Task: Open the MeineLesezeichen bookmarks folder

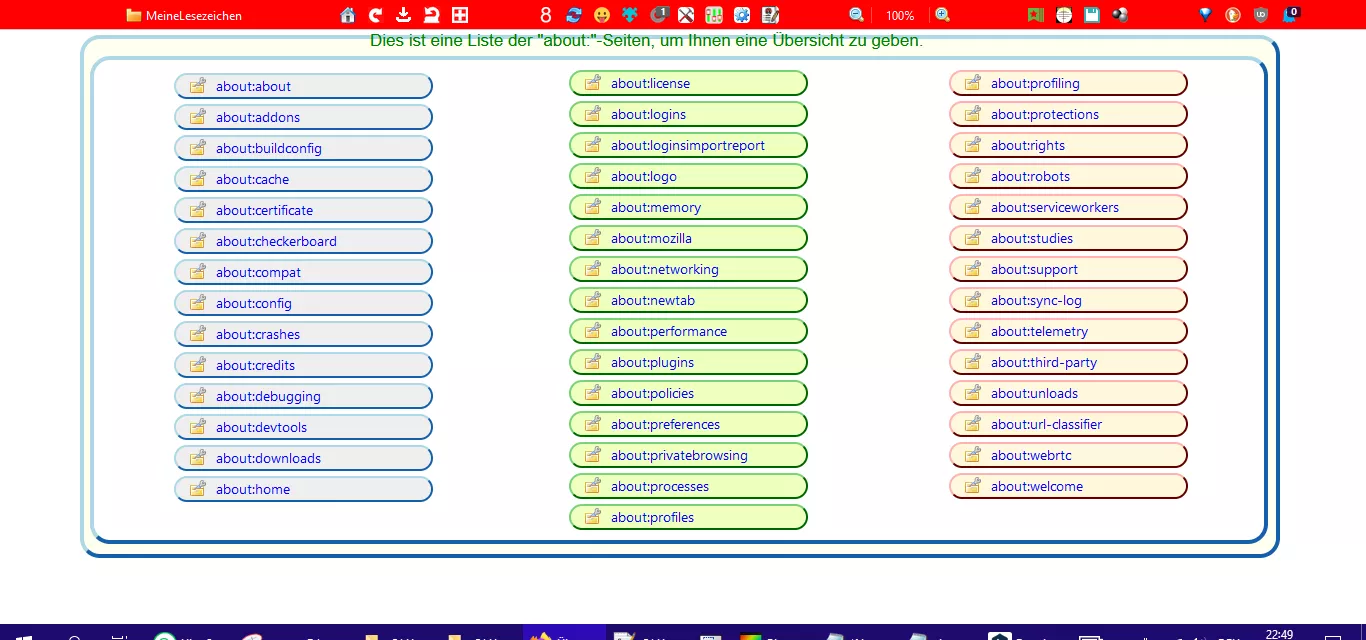Action: click(184, 15)
